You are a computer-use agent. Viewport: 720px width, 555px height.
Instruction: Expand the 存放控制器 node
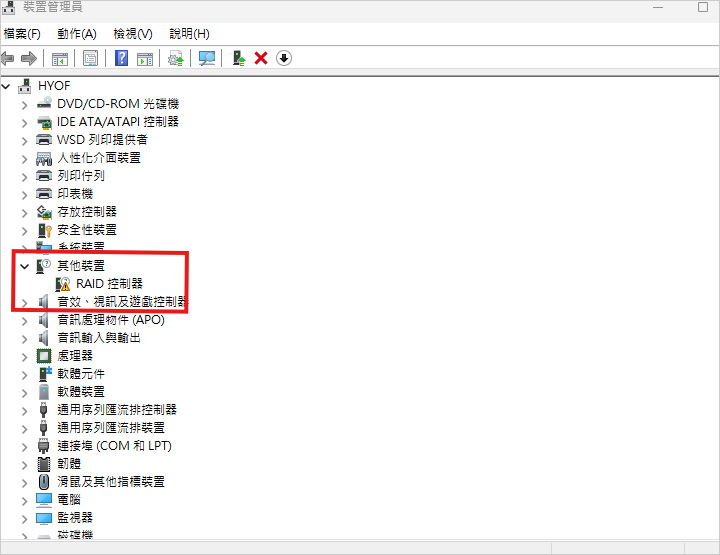pyautogui.click(x=24, y=213)
